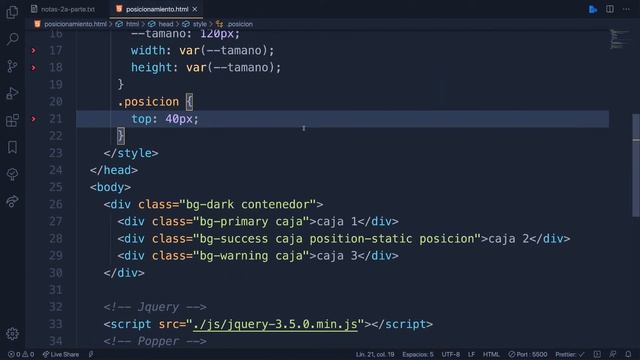
Task: Toggle Live Server on Port 5500
Action: 527,354
